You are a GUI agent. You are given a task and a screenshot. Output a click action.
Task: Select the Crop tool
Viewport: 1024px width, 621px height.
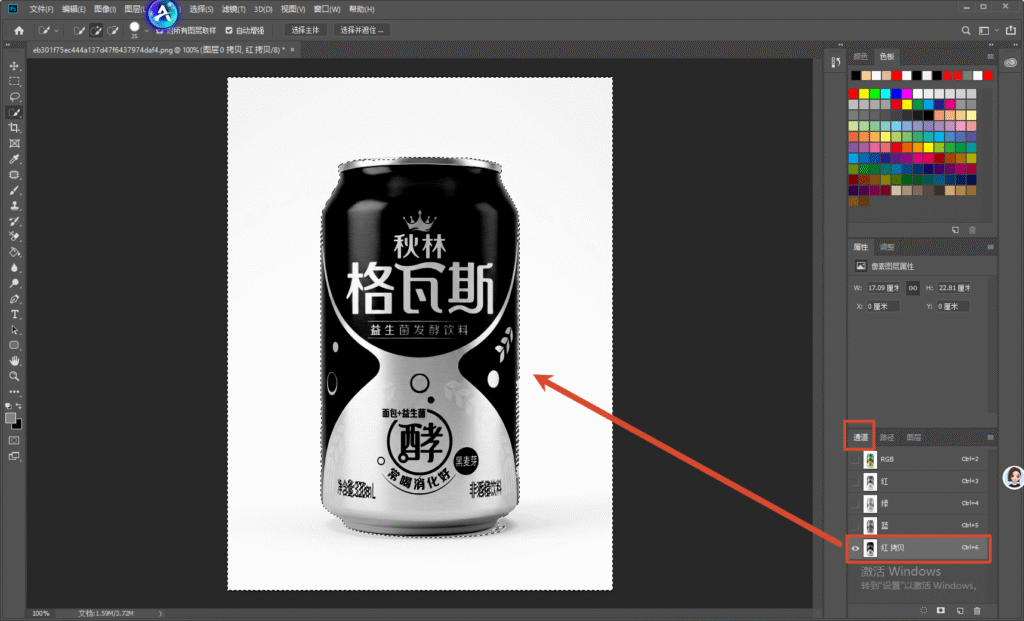(x=14, y=128)
